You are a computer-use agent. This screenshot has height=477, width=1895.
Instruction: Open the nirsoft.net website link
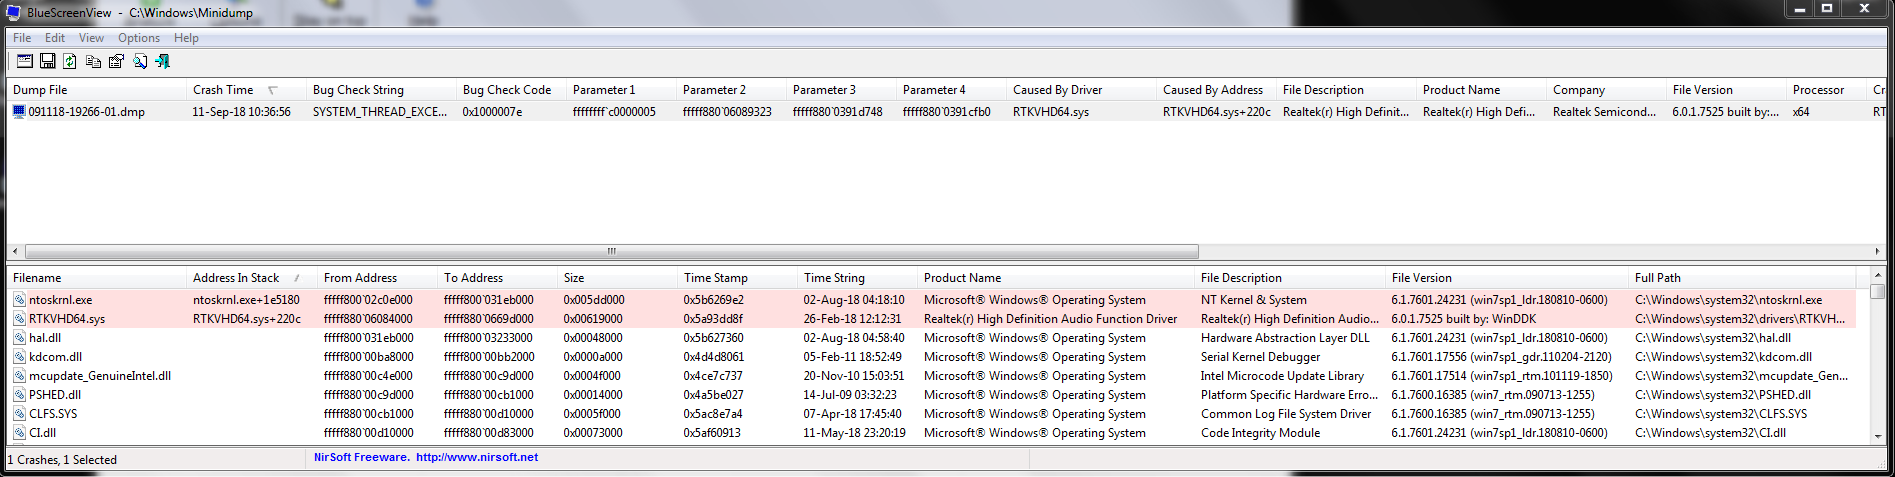(x=476, y=458)
